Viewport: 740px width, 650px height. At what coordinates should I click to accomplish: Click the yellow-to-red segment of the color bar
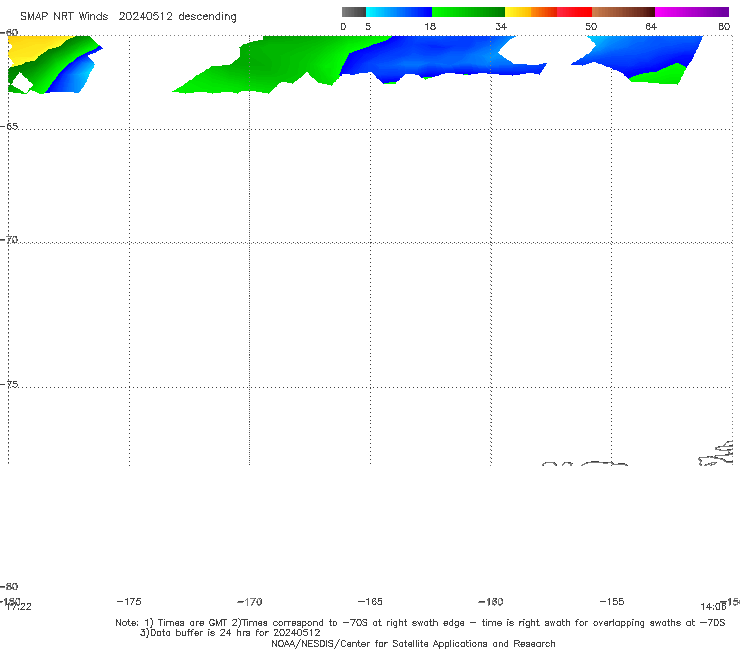tap(548, 12)
